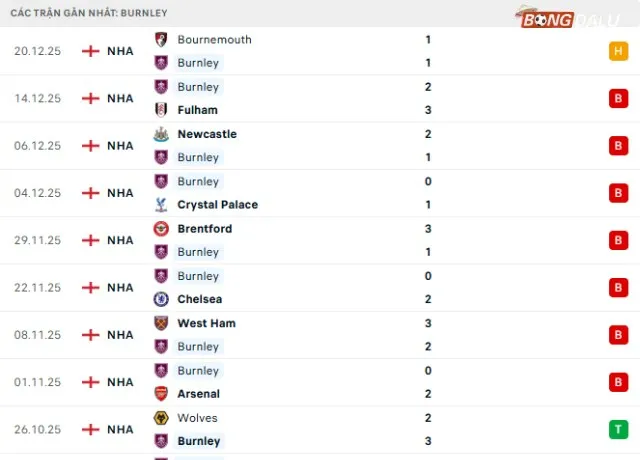Select the 06.12.25 match date
640x460 pixels.
pyautogui.click(x=38, y=146)
